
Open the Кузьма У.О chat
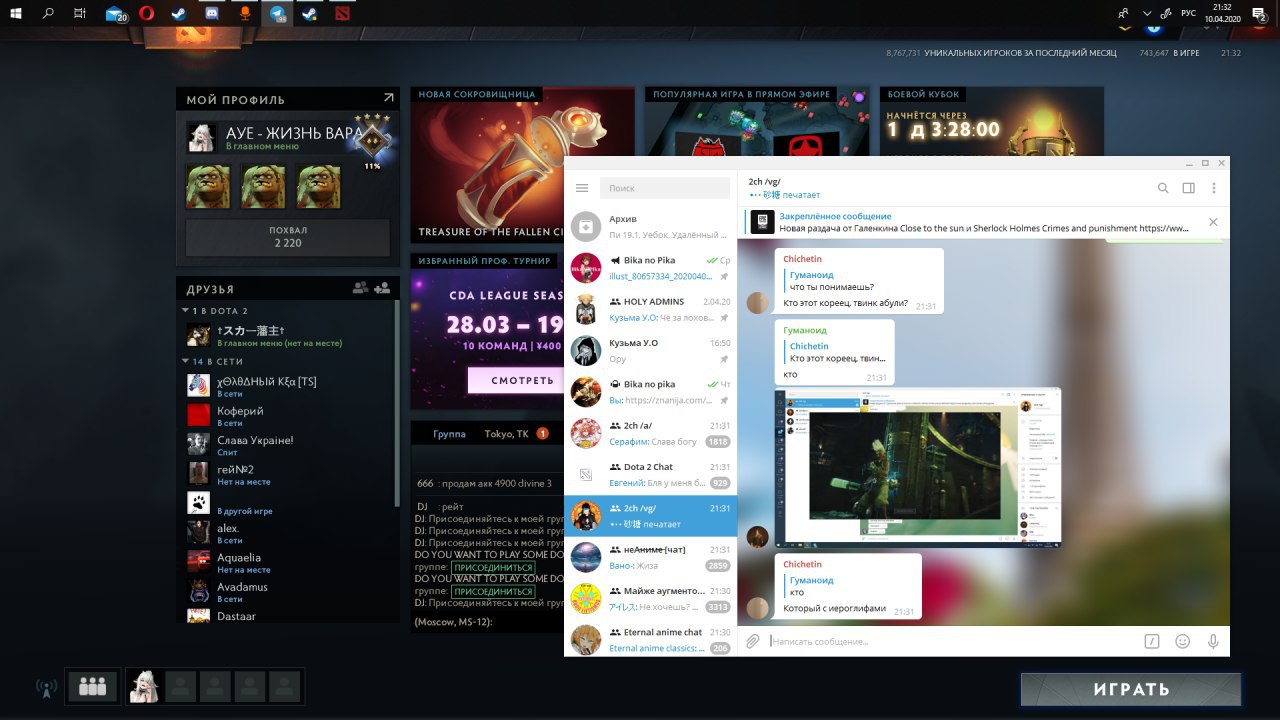point(651,350)
